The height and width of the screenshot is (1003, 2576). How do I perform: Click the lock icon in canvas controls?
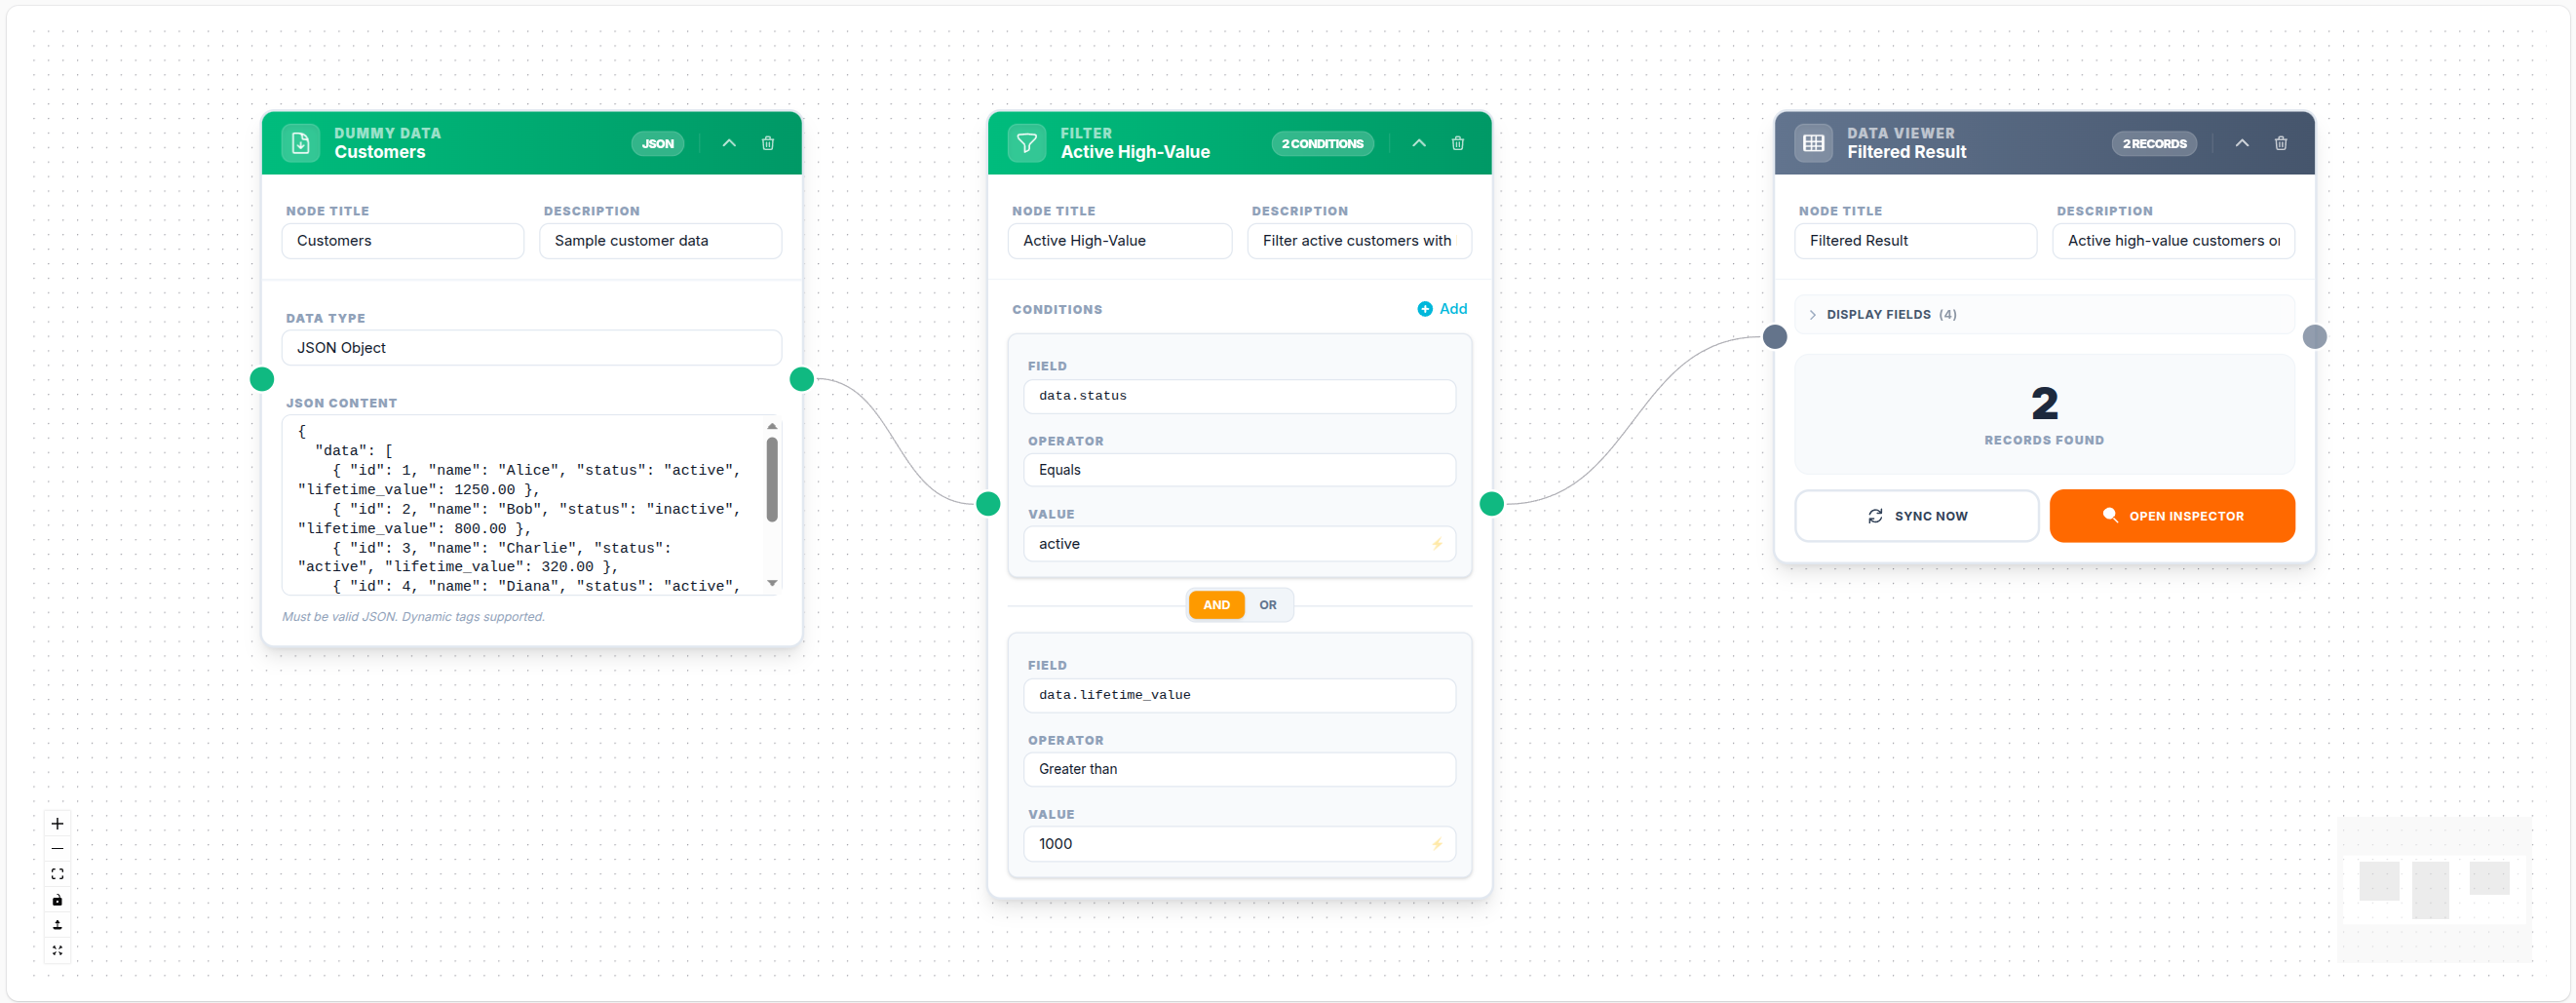(x=57, y=899)
